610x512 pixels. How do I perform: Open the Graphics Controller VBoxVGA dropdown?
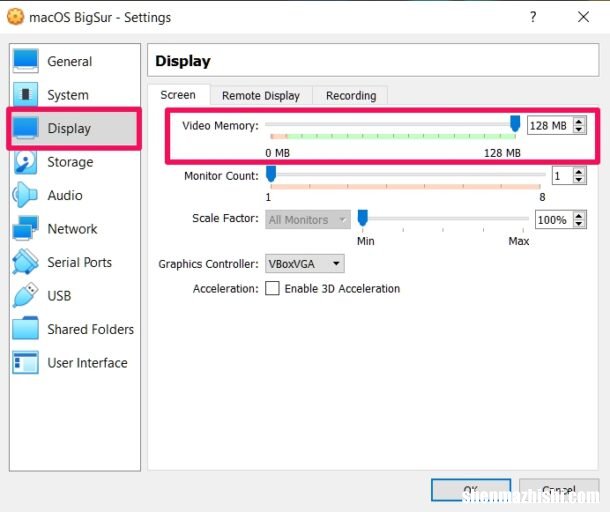pos(305,264)
